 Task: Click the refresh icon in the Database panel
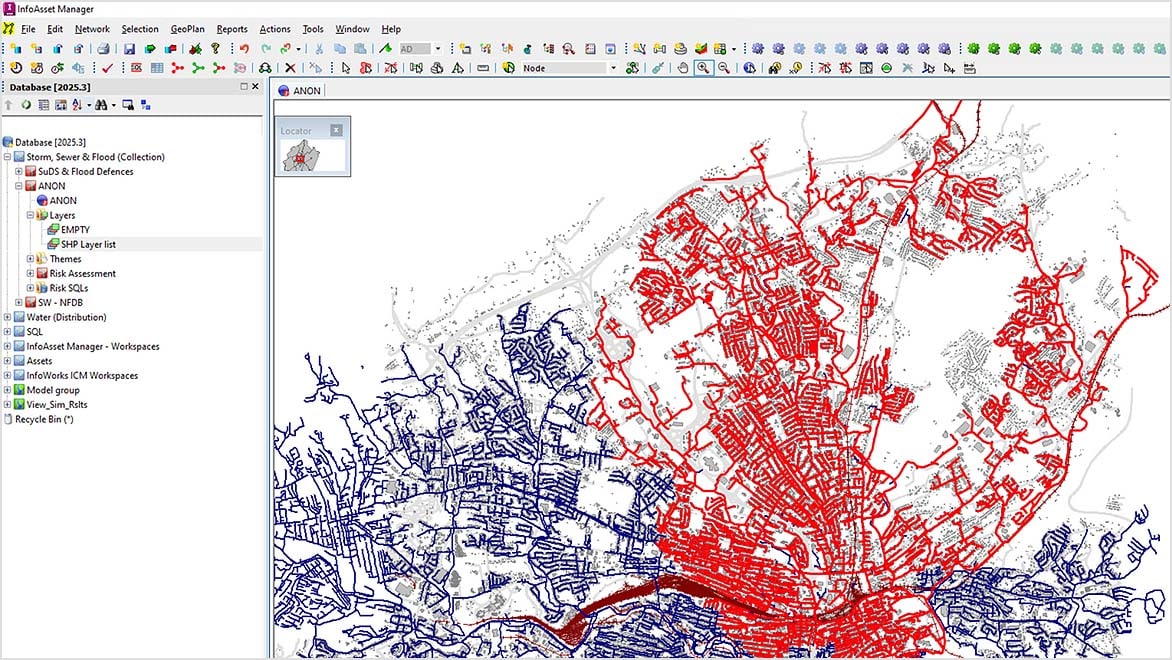click(x=26, y=102)
